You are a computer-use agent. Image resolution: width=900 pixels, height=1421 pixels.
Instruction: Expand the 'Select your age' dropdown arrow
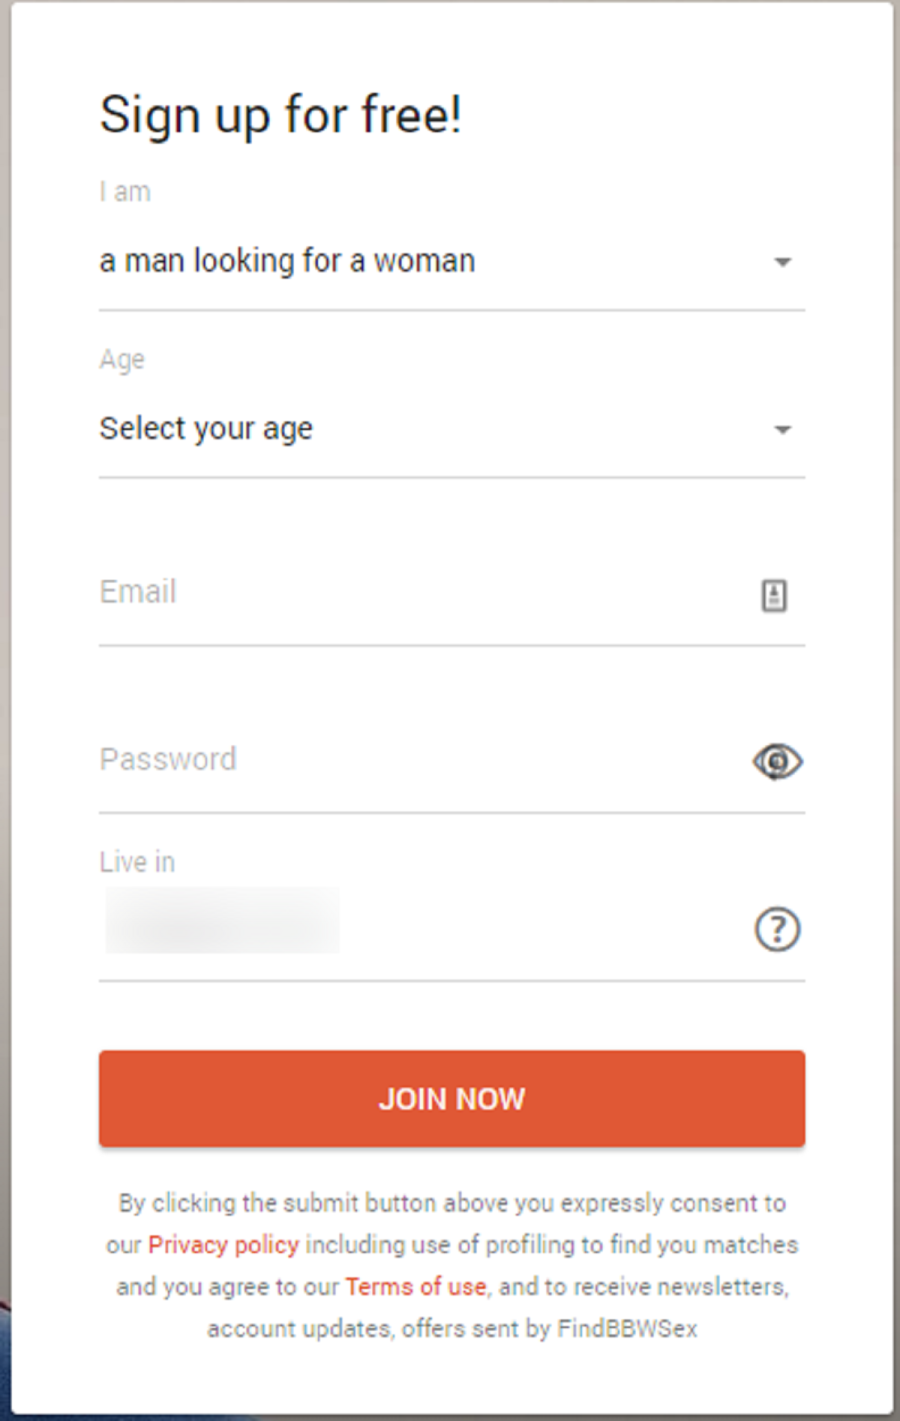point(783,430)
